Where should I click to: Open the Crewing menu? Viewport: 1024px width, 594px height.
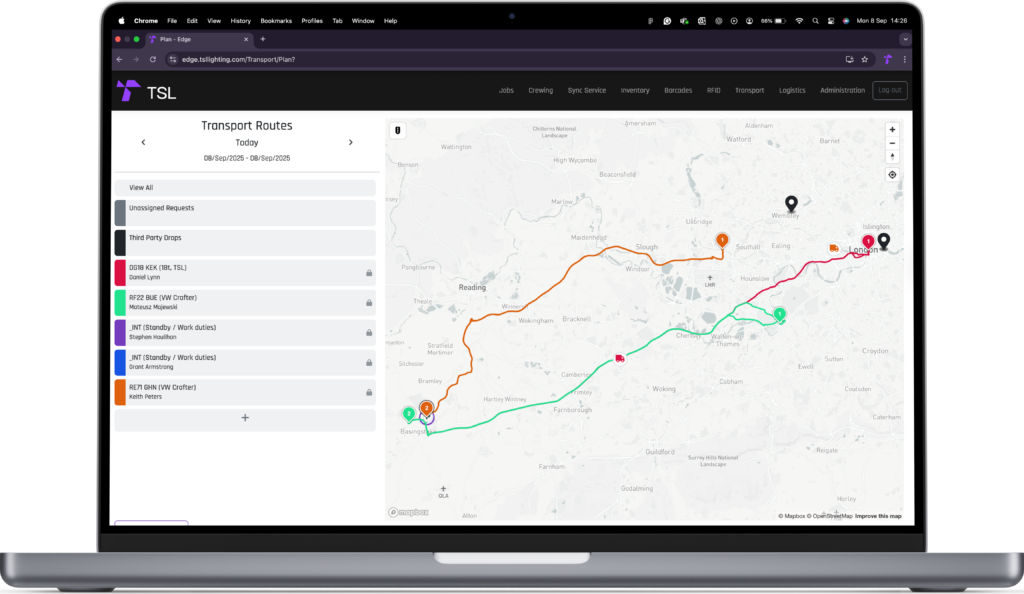coord(540,91)
